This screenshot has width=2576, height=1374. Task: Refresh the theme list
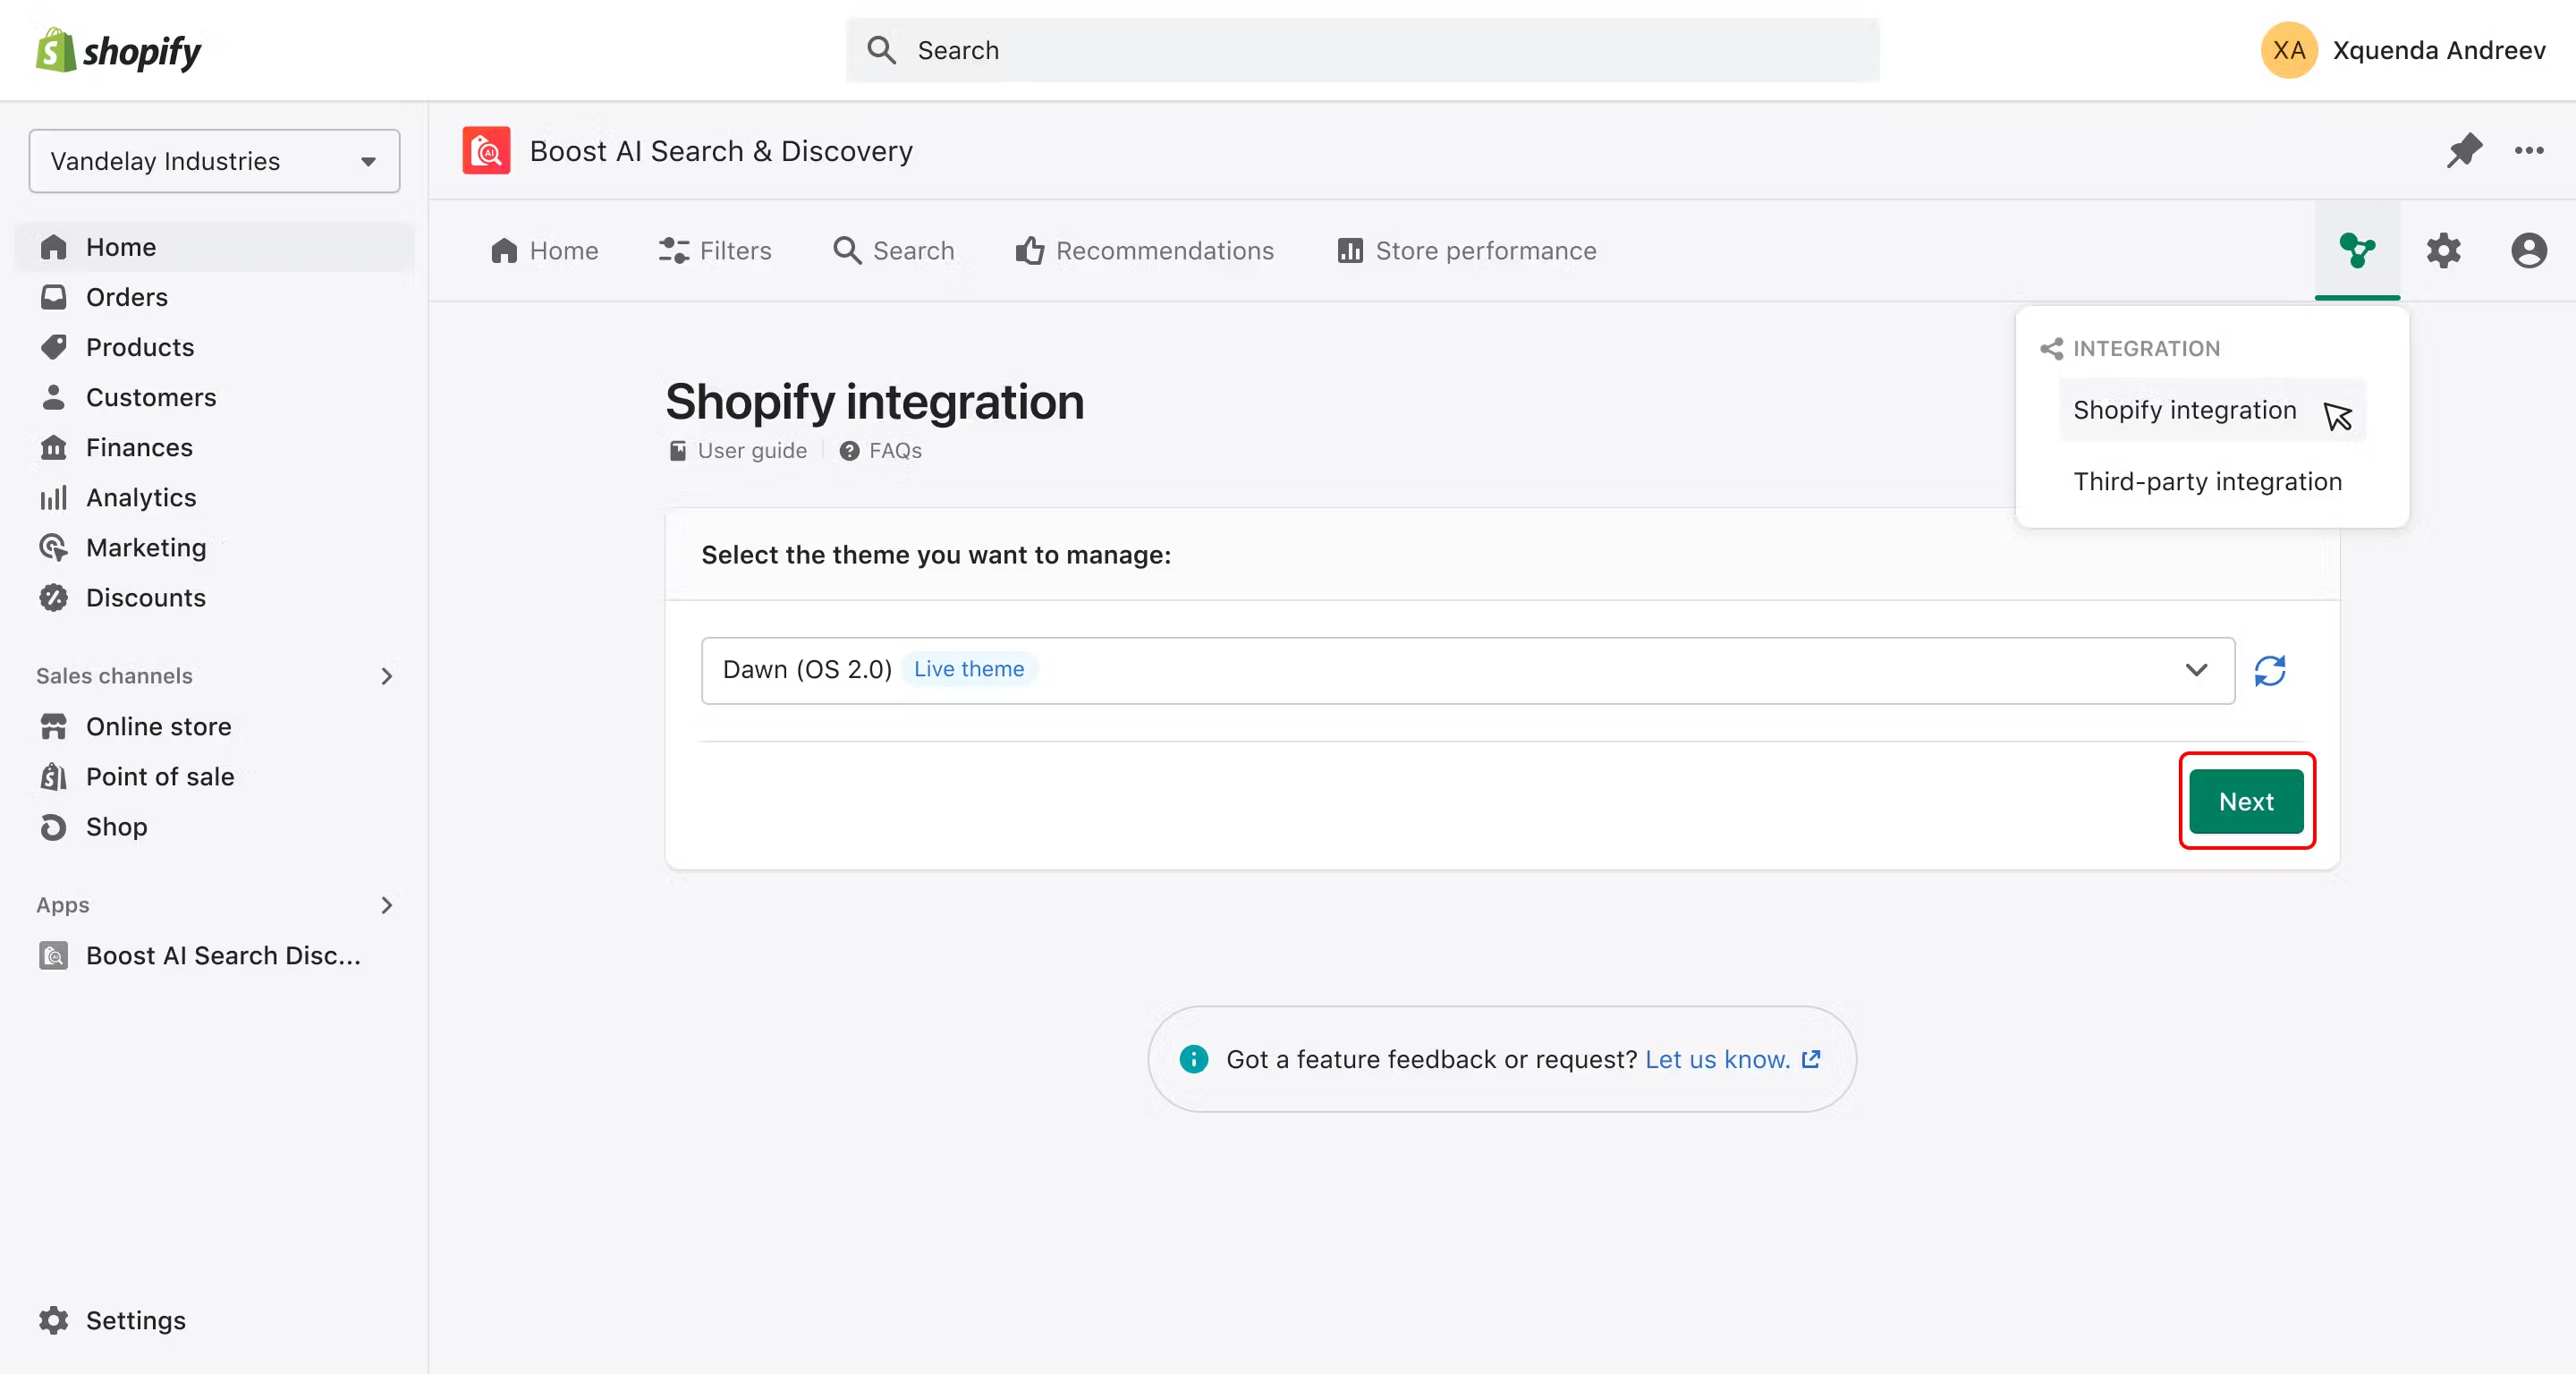pos(2269,670)
